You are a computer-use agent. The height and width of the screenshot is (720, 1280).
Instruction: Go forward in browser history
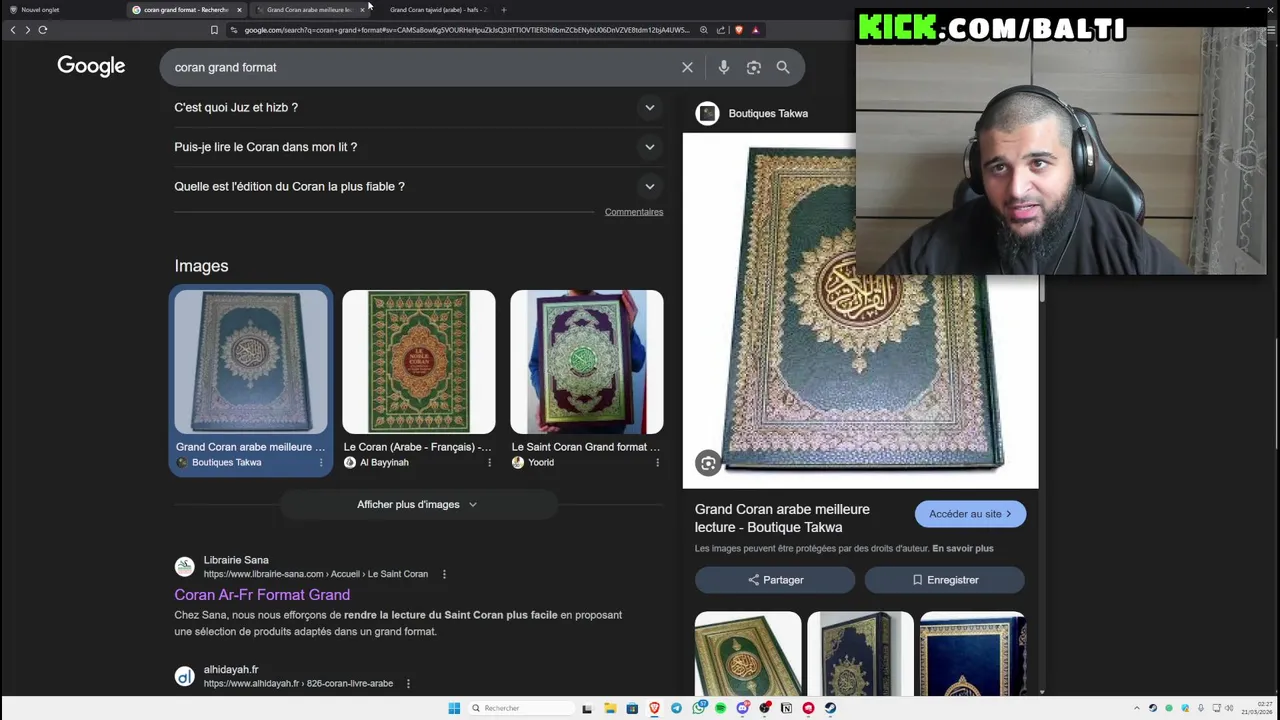click(x=28, y=30)
